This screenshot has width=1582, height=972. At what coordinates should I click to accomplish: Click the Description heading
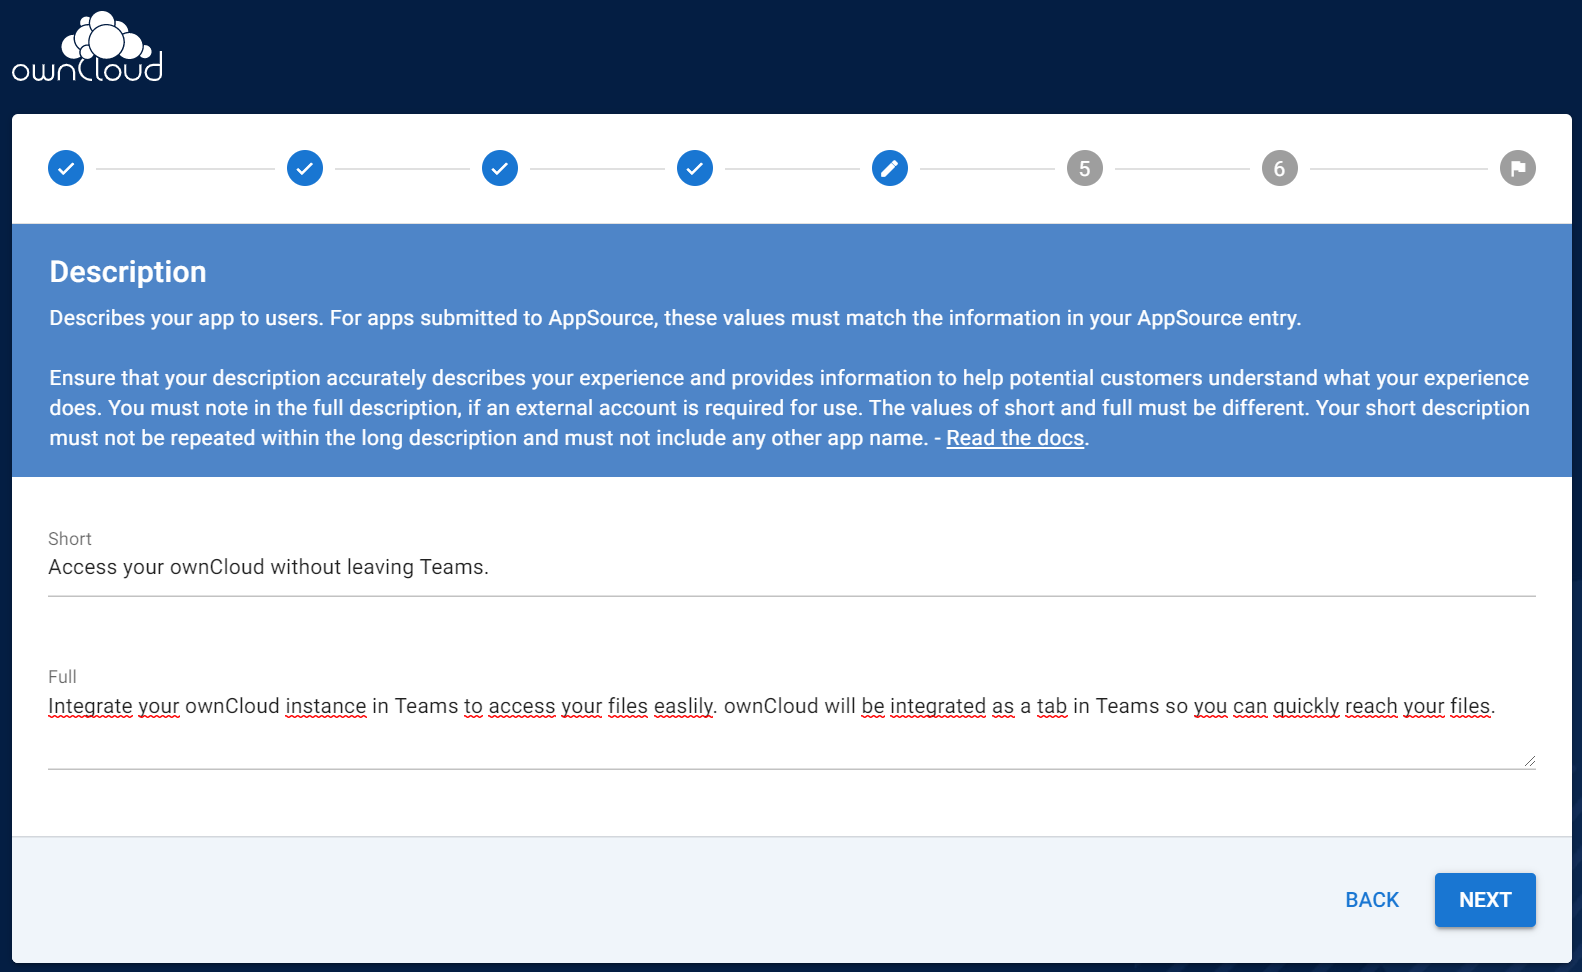128,272
